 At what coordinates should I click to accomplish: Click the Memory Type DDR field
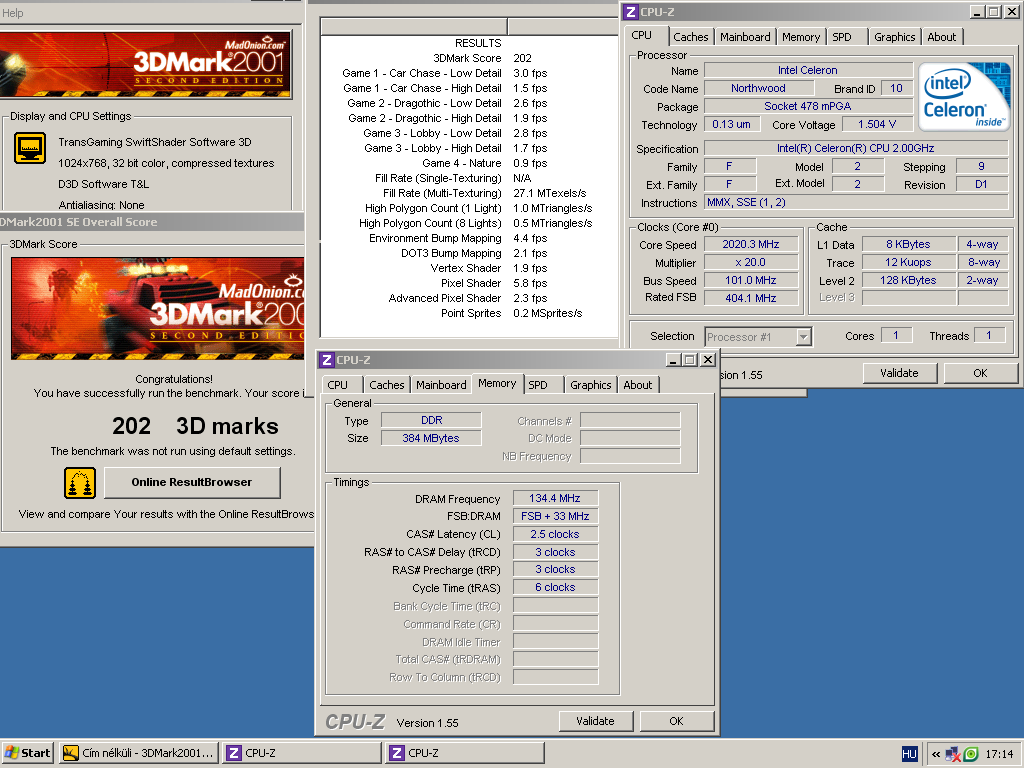[431, 421]
